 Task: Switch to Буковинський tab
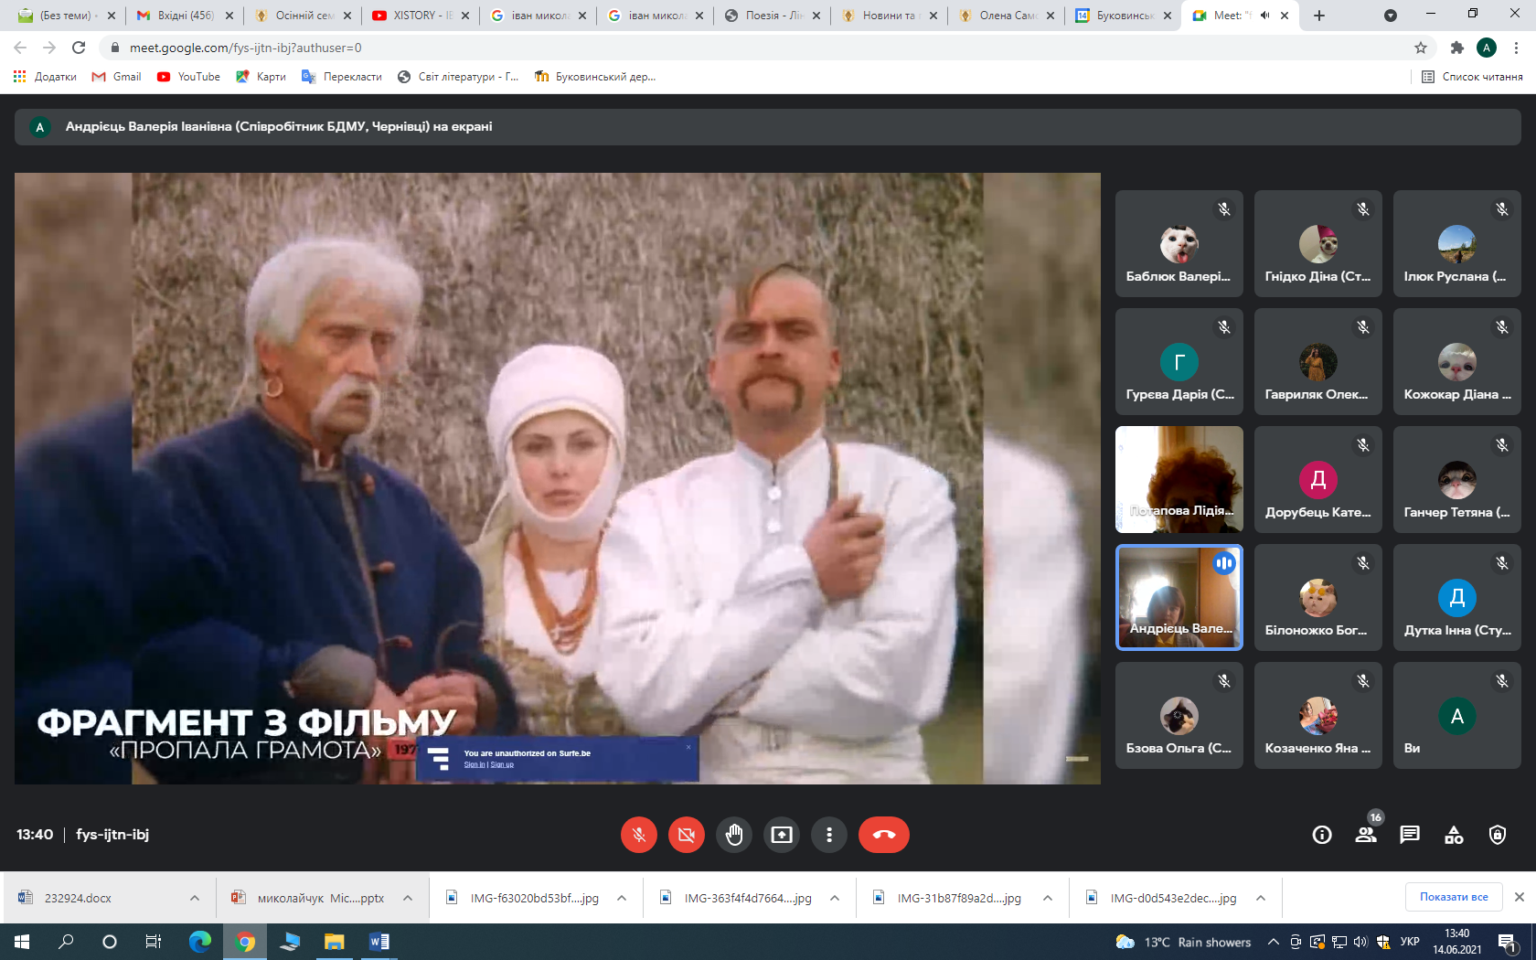[x=1124, y=15]
